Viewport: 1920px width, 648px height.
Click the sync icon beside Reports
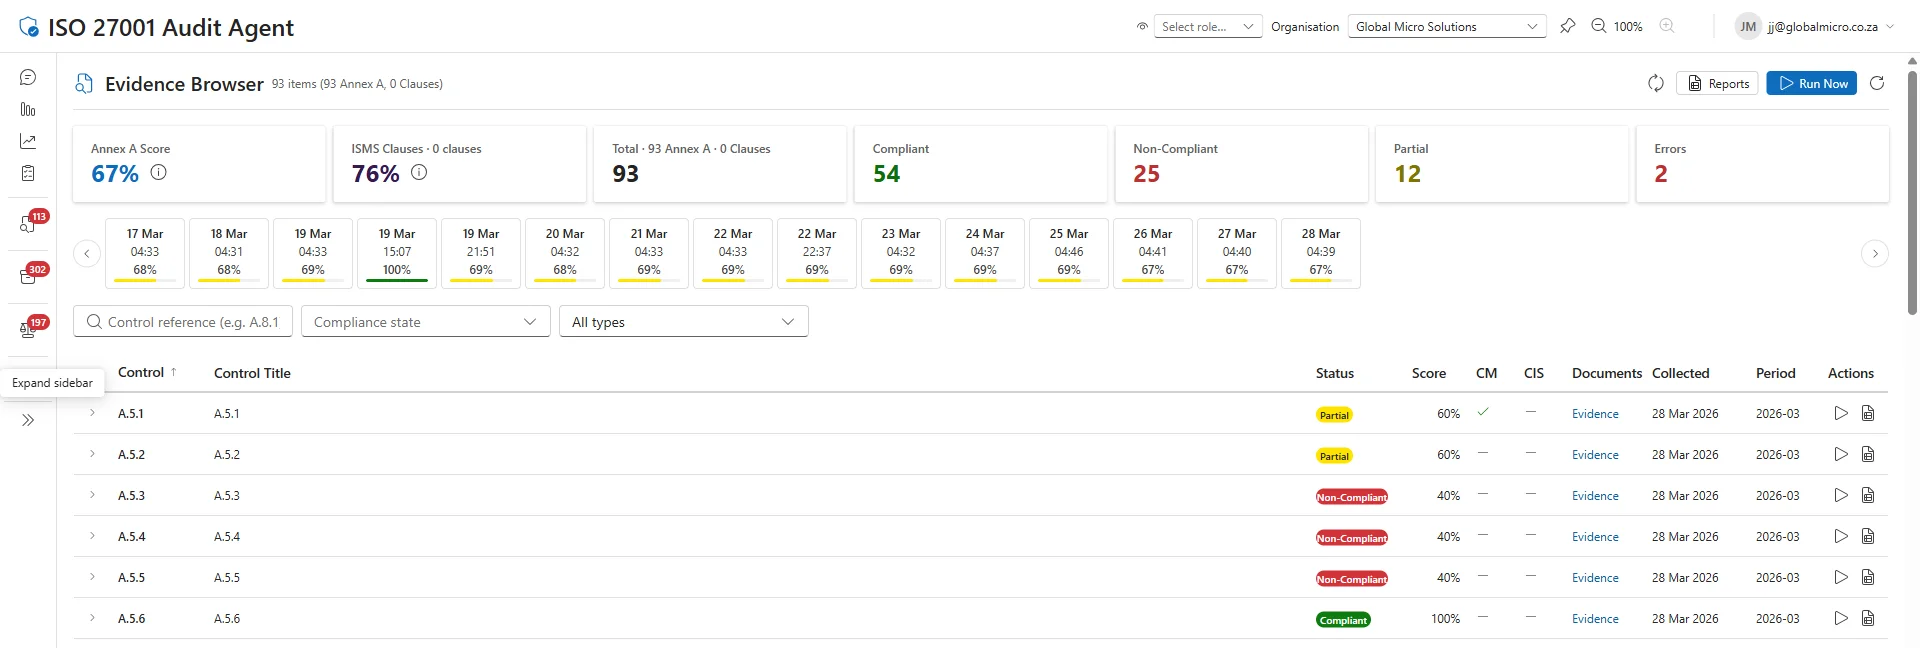(1656, 83)
